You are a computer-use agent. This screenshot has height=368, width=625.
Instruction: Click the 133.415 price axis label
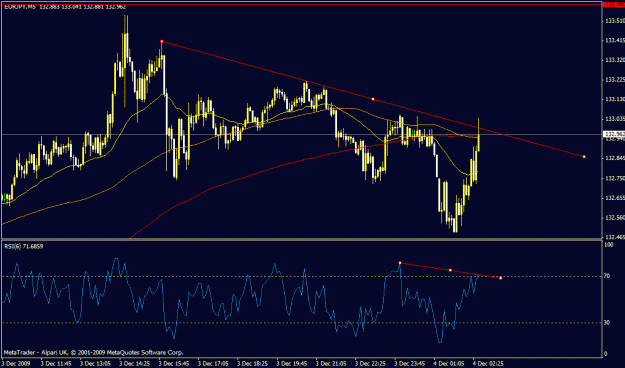tap(614, 40)
